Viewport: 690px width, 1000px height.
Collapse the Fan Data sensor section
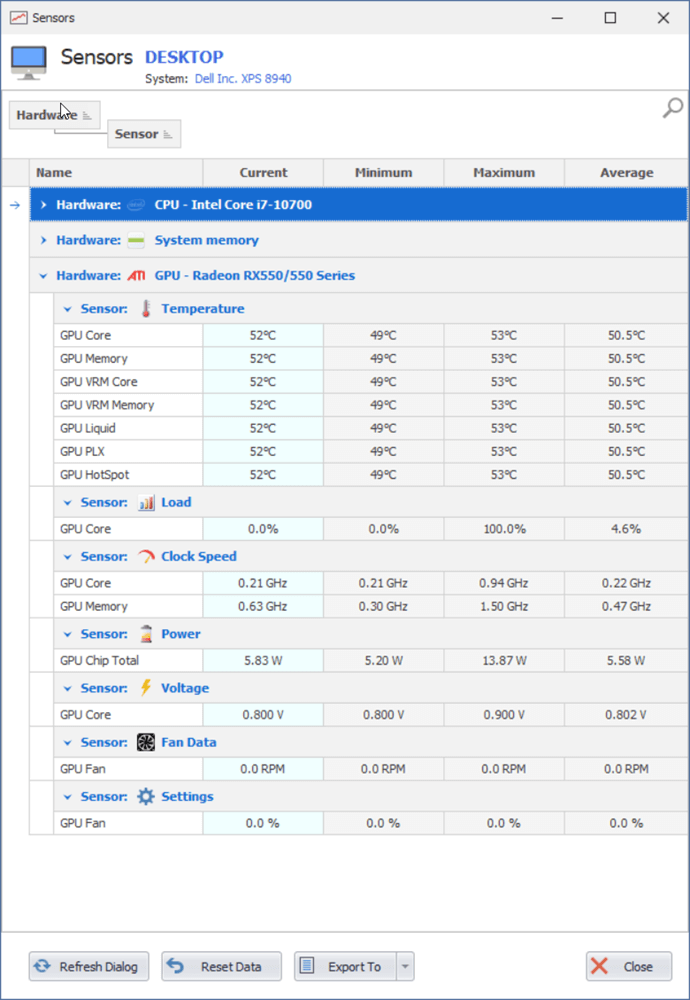tap(68, 743)
